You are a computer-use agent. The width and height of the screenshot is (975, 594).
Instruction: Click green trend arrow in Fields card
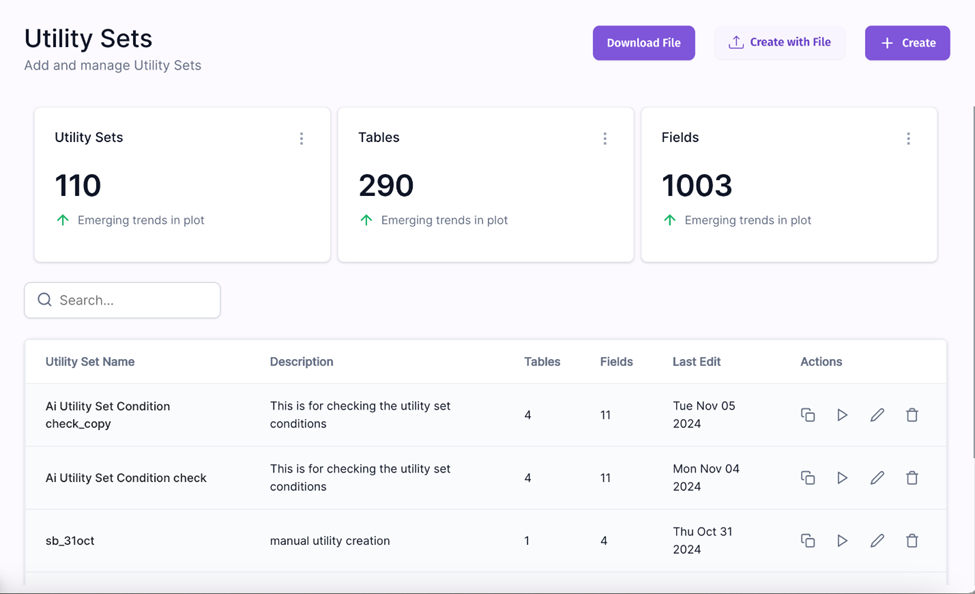click(x=670, y=220)
